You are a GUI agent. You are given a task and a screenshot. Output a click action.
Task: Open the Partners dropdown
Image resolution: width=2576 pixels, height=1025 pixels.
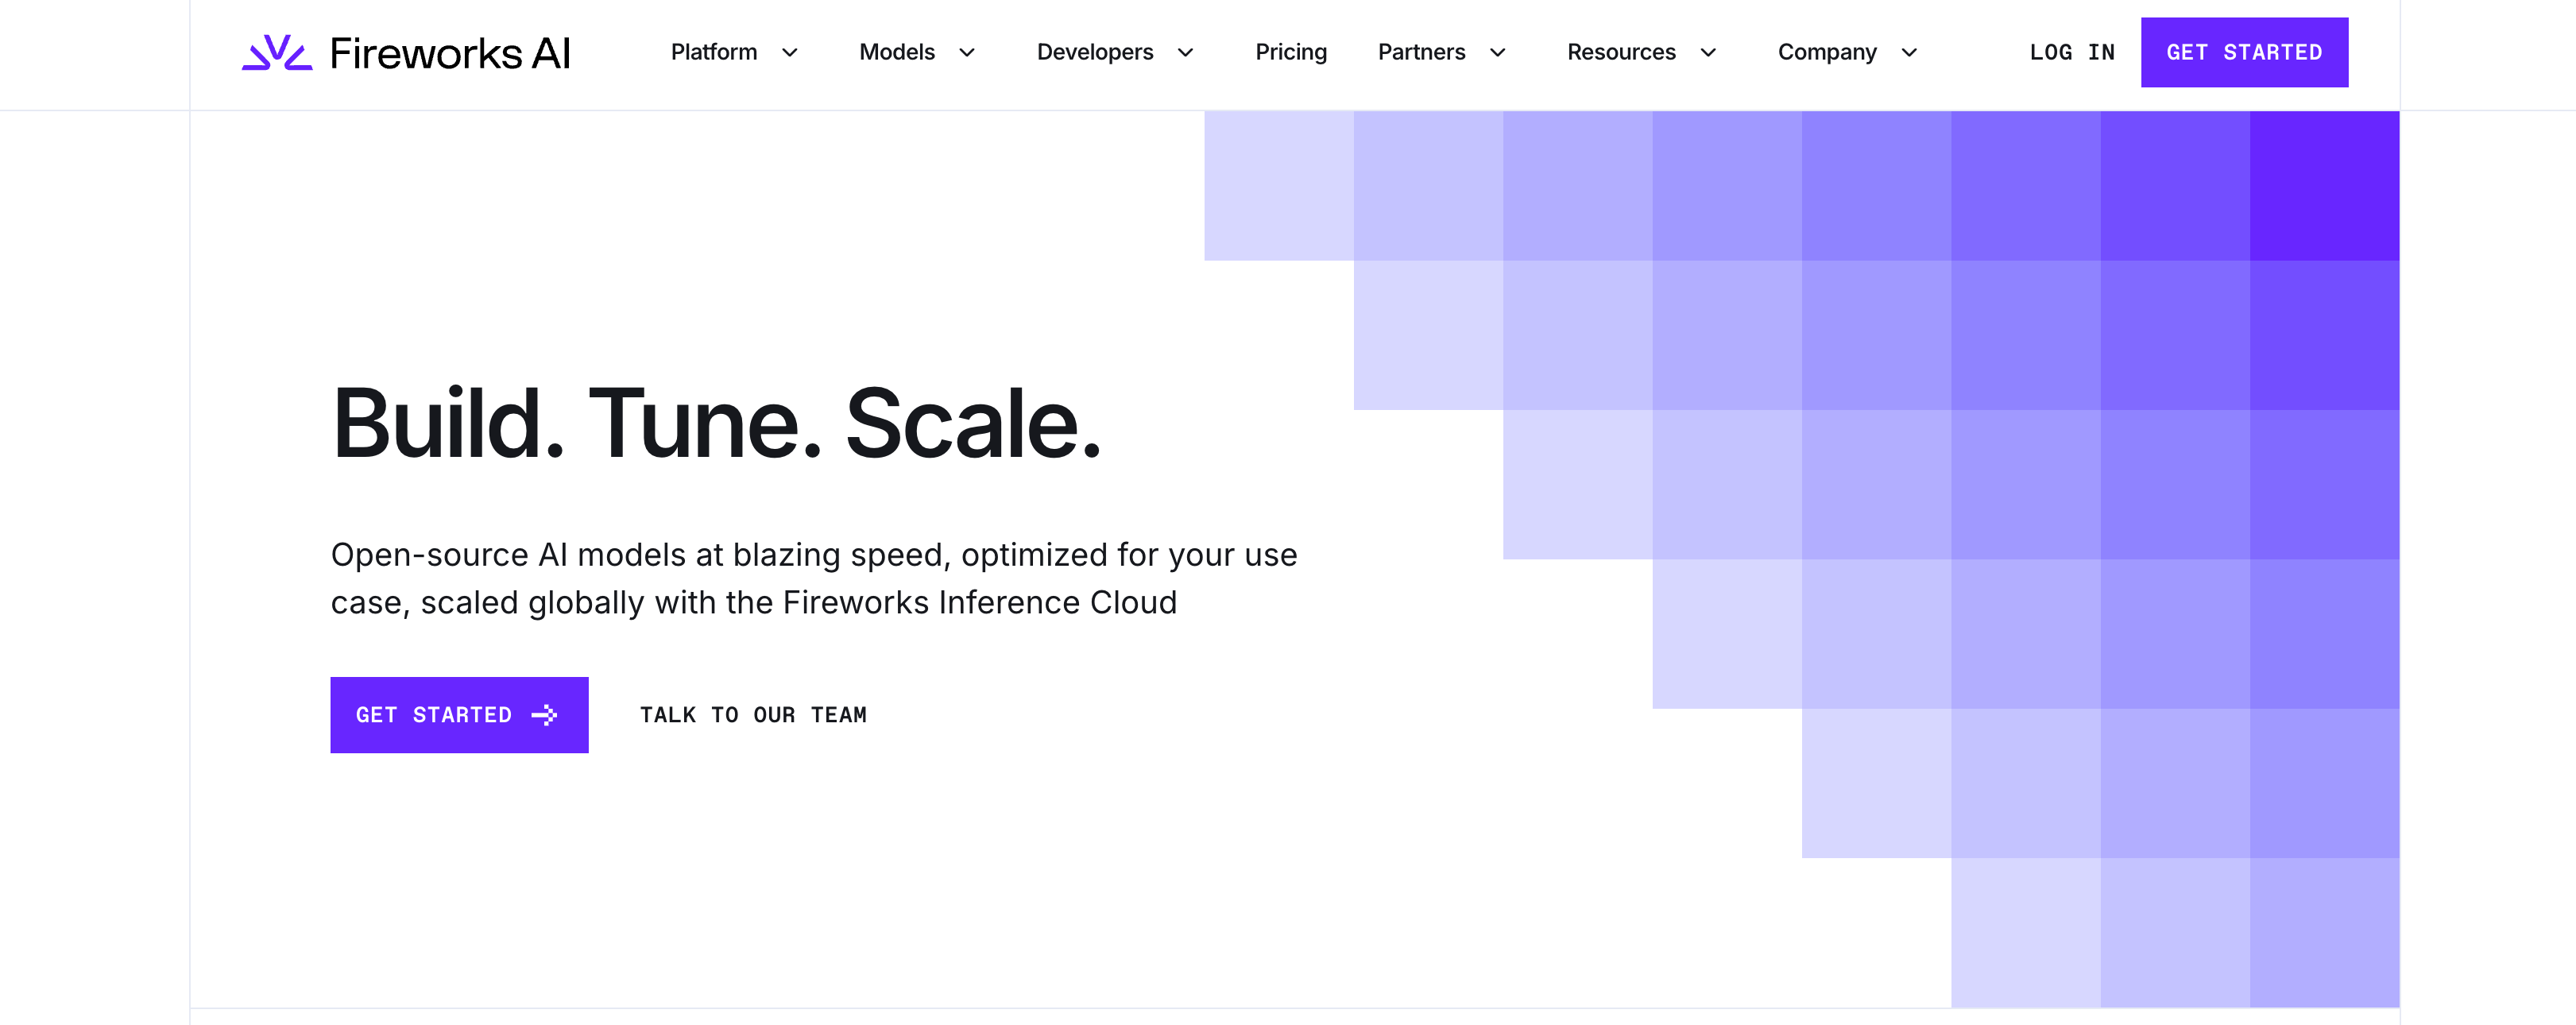[x=1498, y=53]
